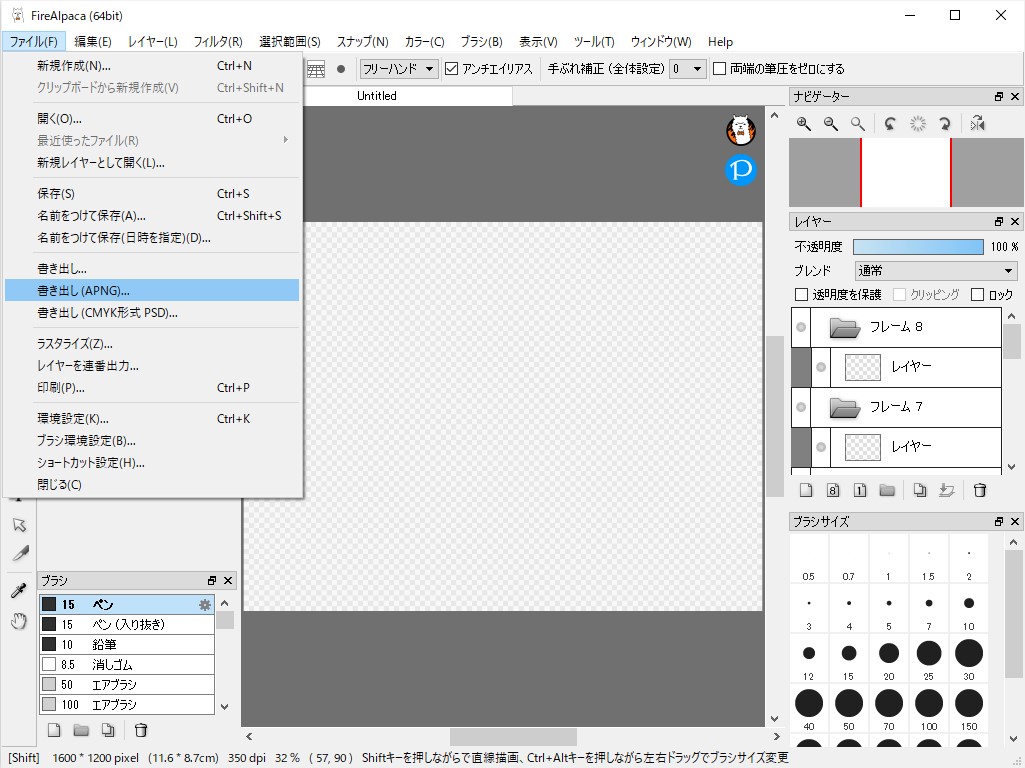Zoom in using the Navigator magnifier
The image size is (1025, 768).
(803, 123)
